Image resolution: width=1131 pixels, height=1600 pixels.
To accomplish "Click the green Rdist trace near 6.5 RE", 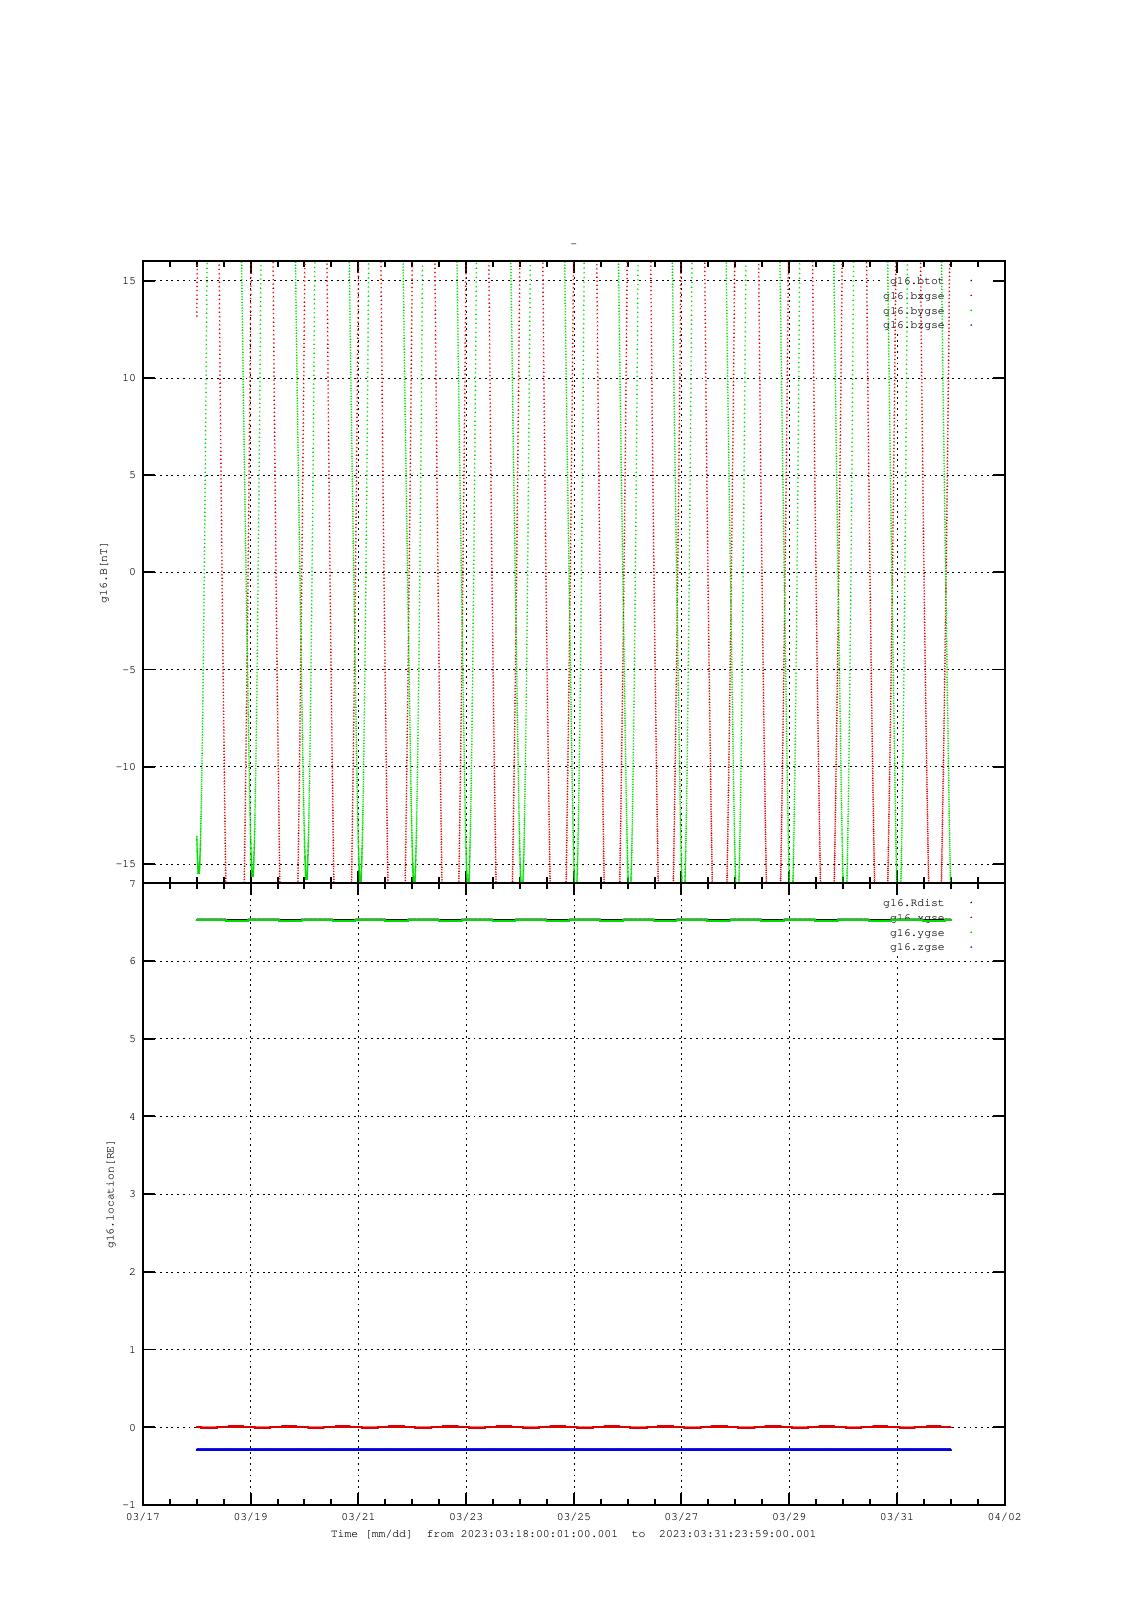I will pyautogui.click(x=574, y=920).
